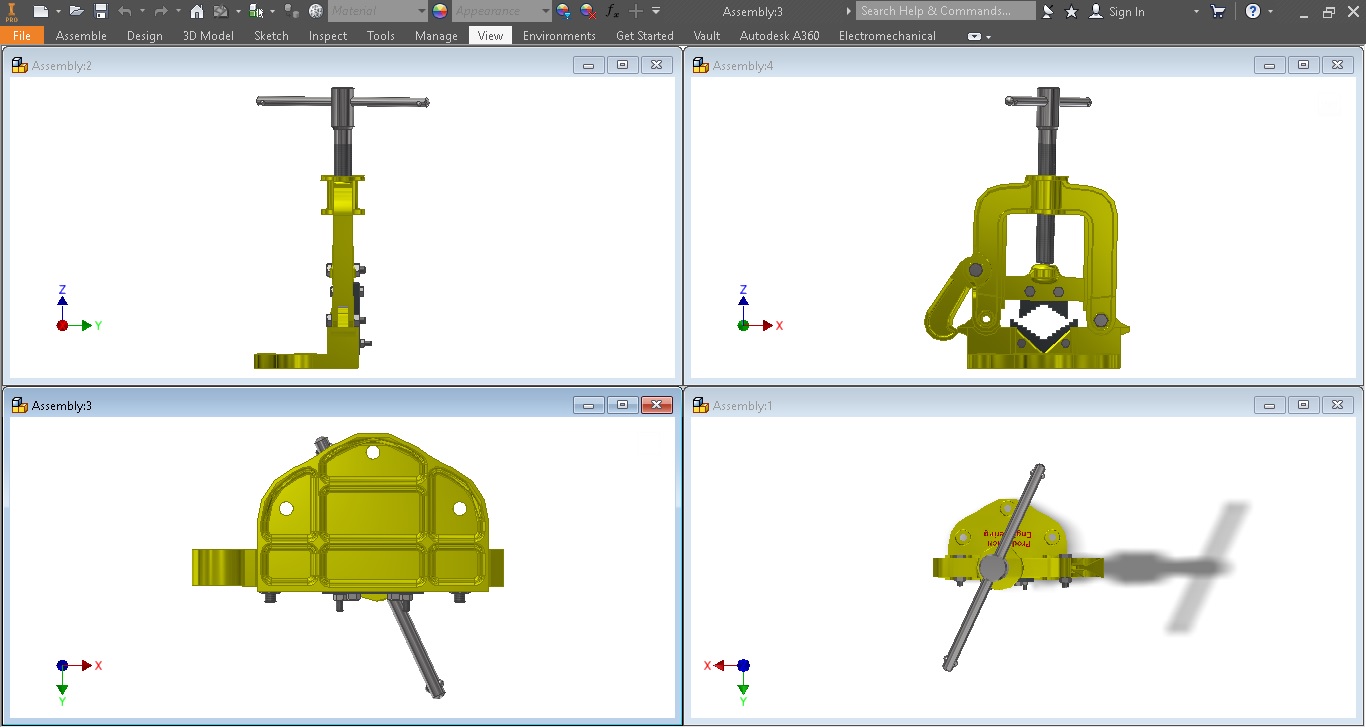The height and width of the screenshot is (728, 1366).
Task: Go to the Inspect tab
Action: (x=328, y=35)
